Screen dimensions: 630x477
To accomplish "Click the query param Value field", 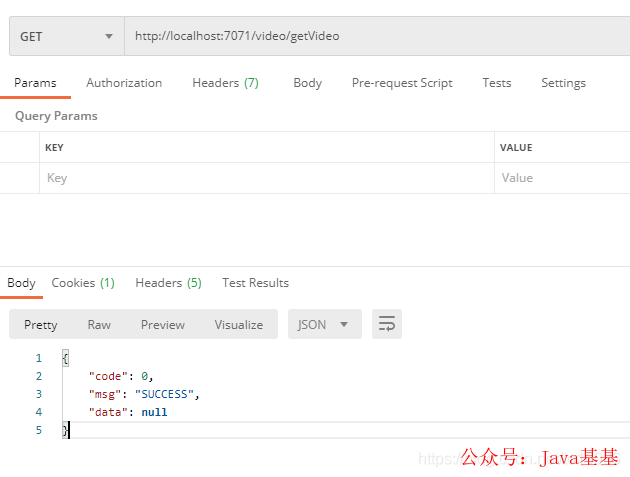I will pyautogui.click(x=562, y=178).
